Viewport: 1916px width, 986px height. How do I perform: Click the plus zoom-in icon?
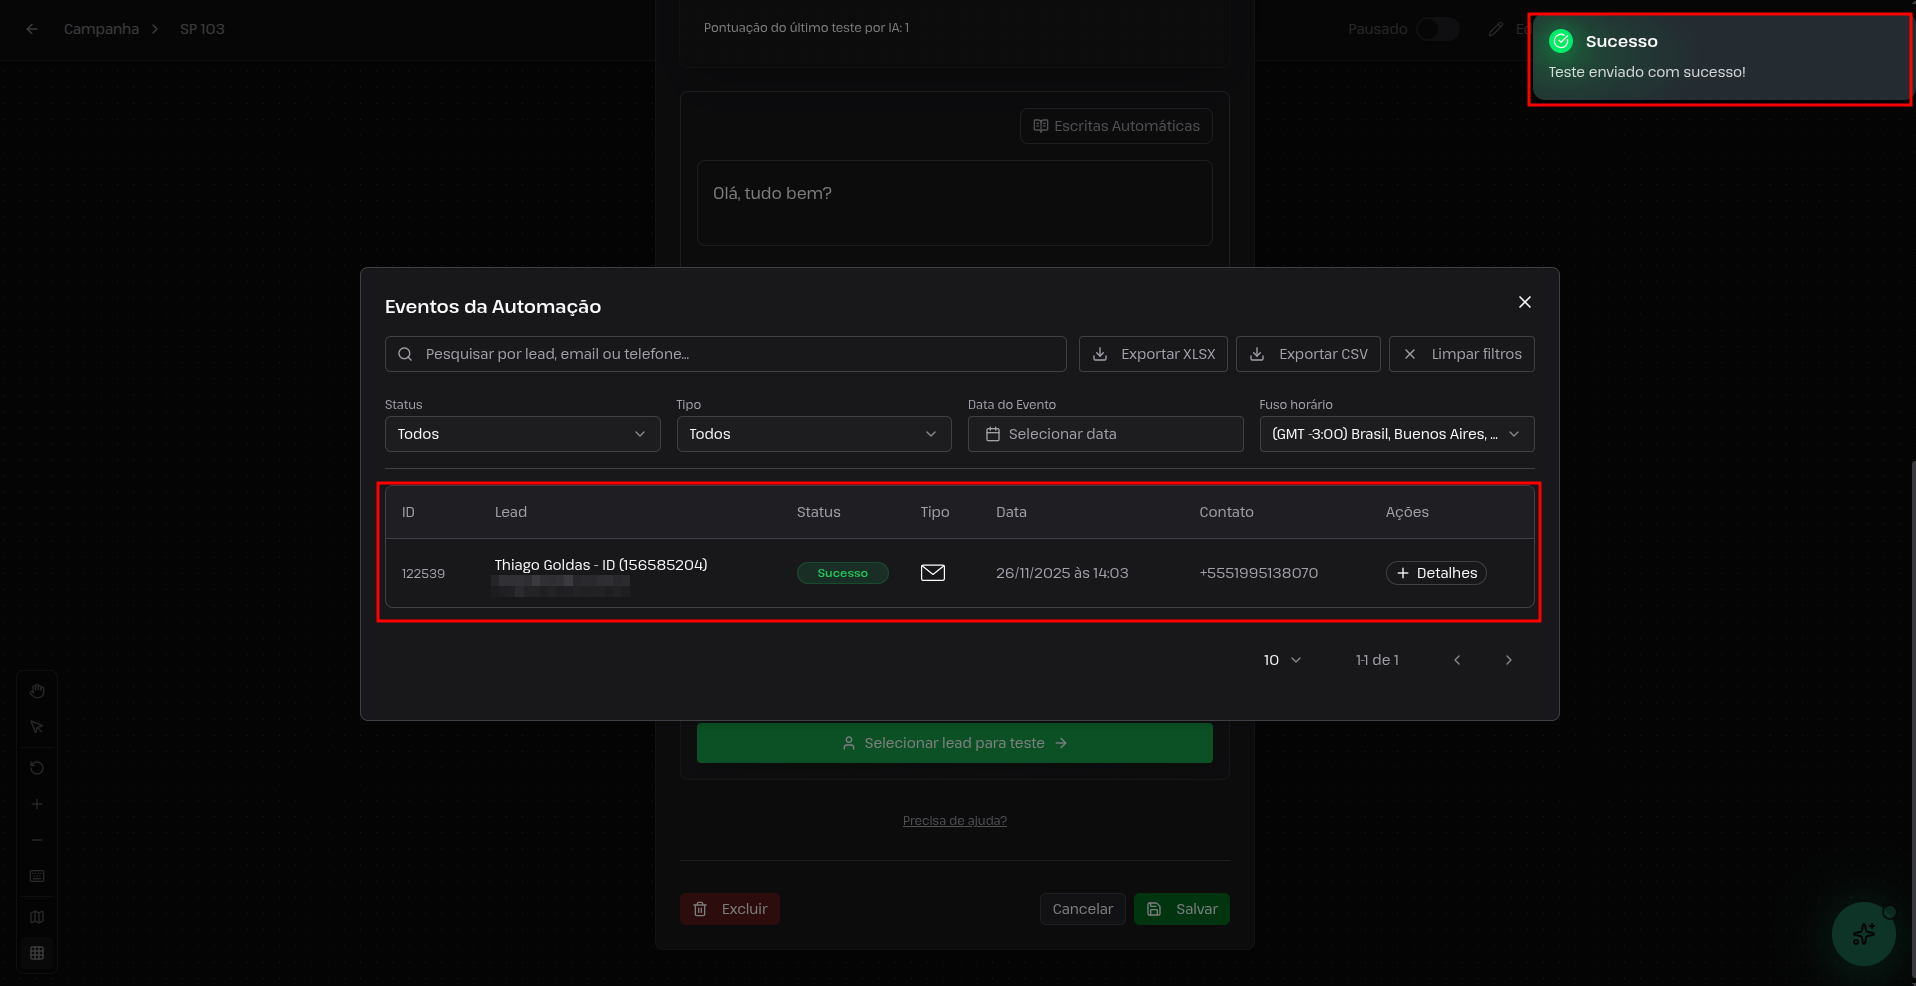tap(37, 804)
